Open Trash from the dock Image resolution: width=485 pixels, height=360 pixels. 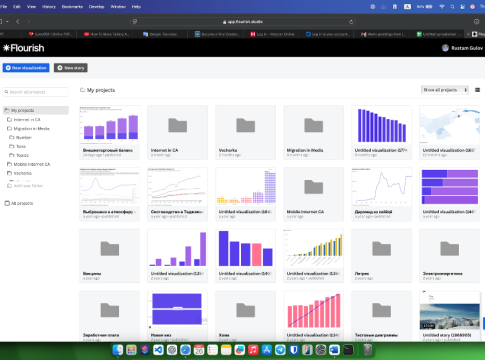367,350
